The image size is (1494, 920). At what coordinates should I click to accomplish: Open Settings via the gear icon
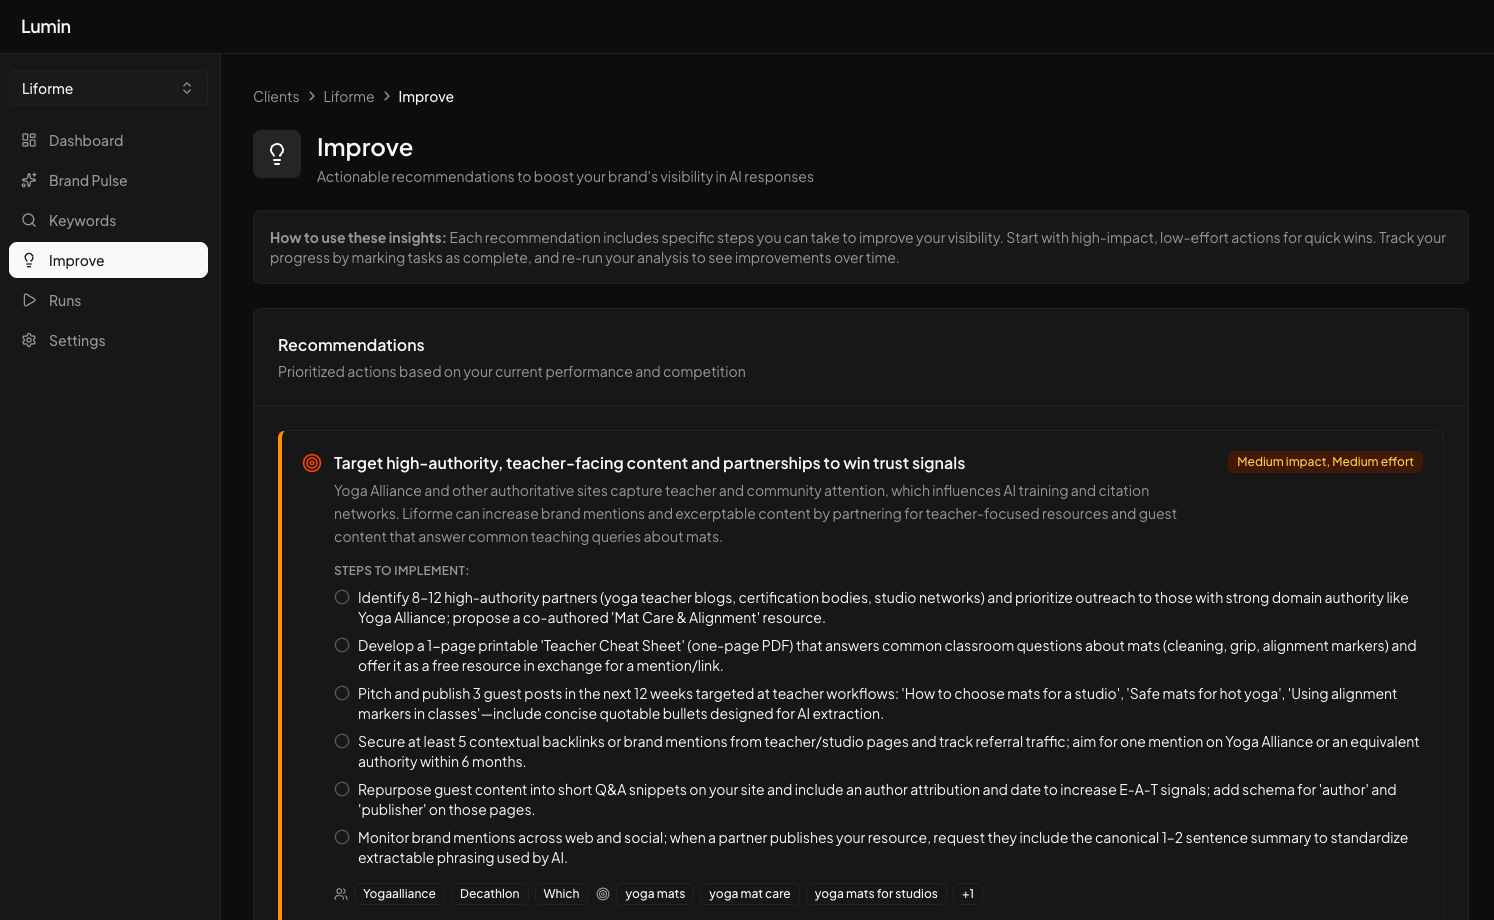(x=29, y=340)
